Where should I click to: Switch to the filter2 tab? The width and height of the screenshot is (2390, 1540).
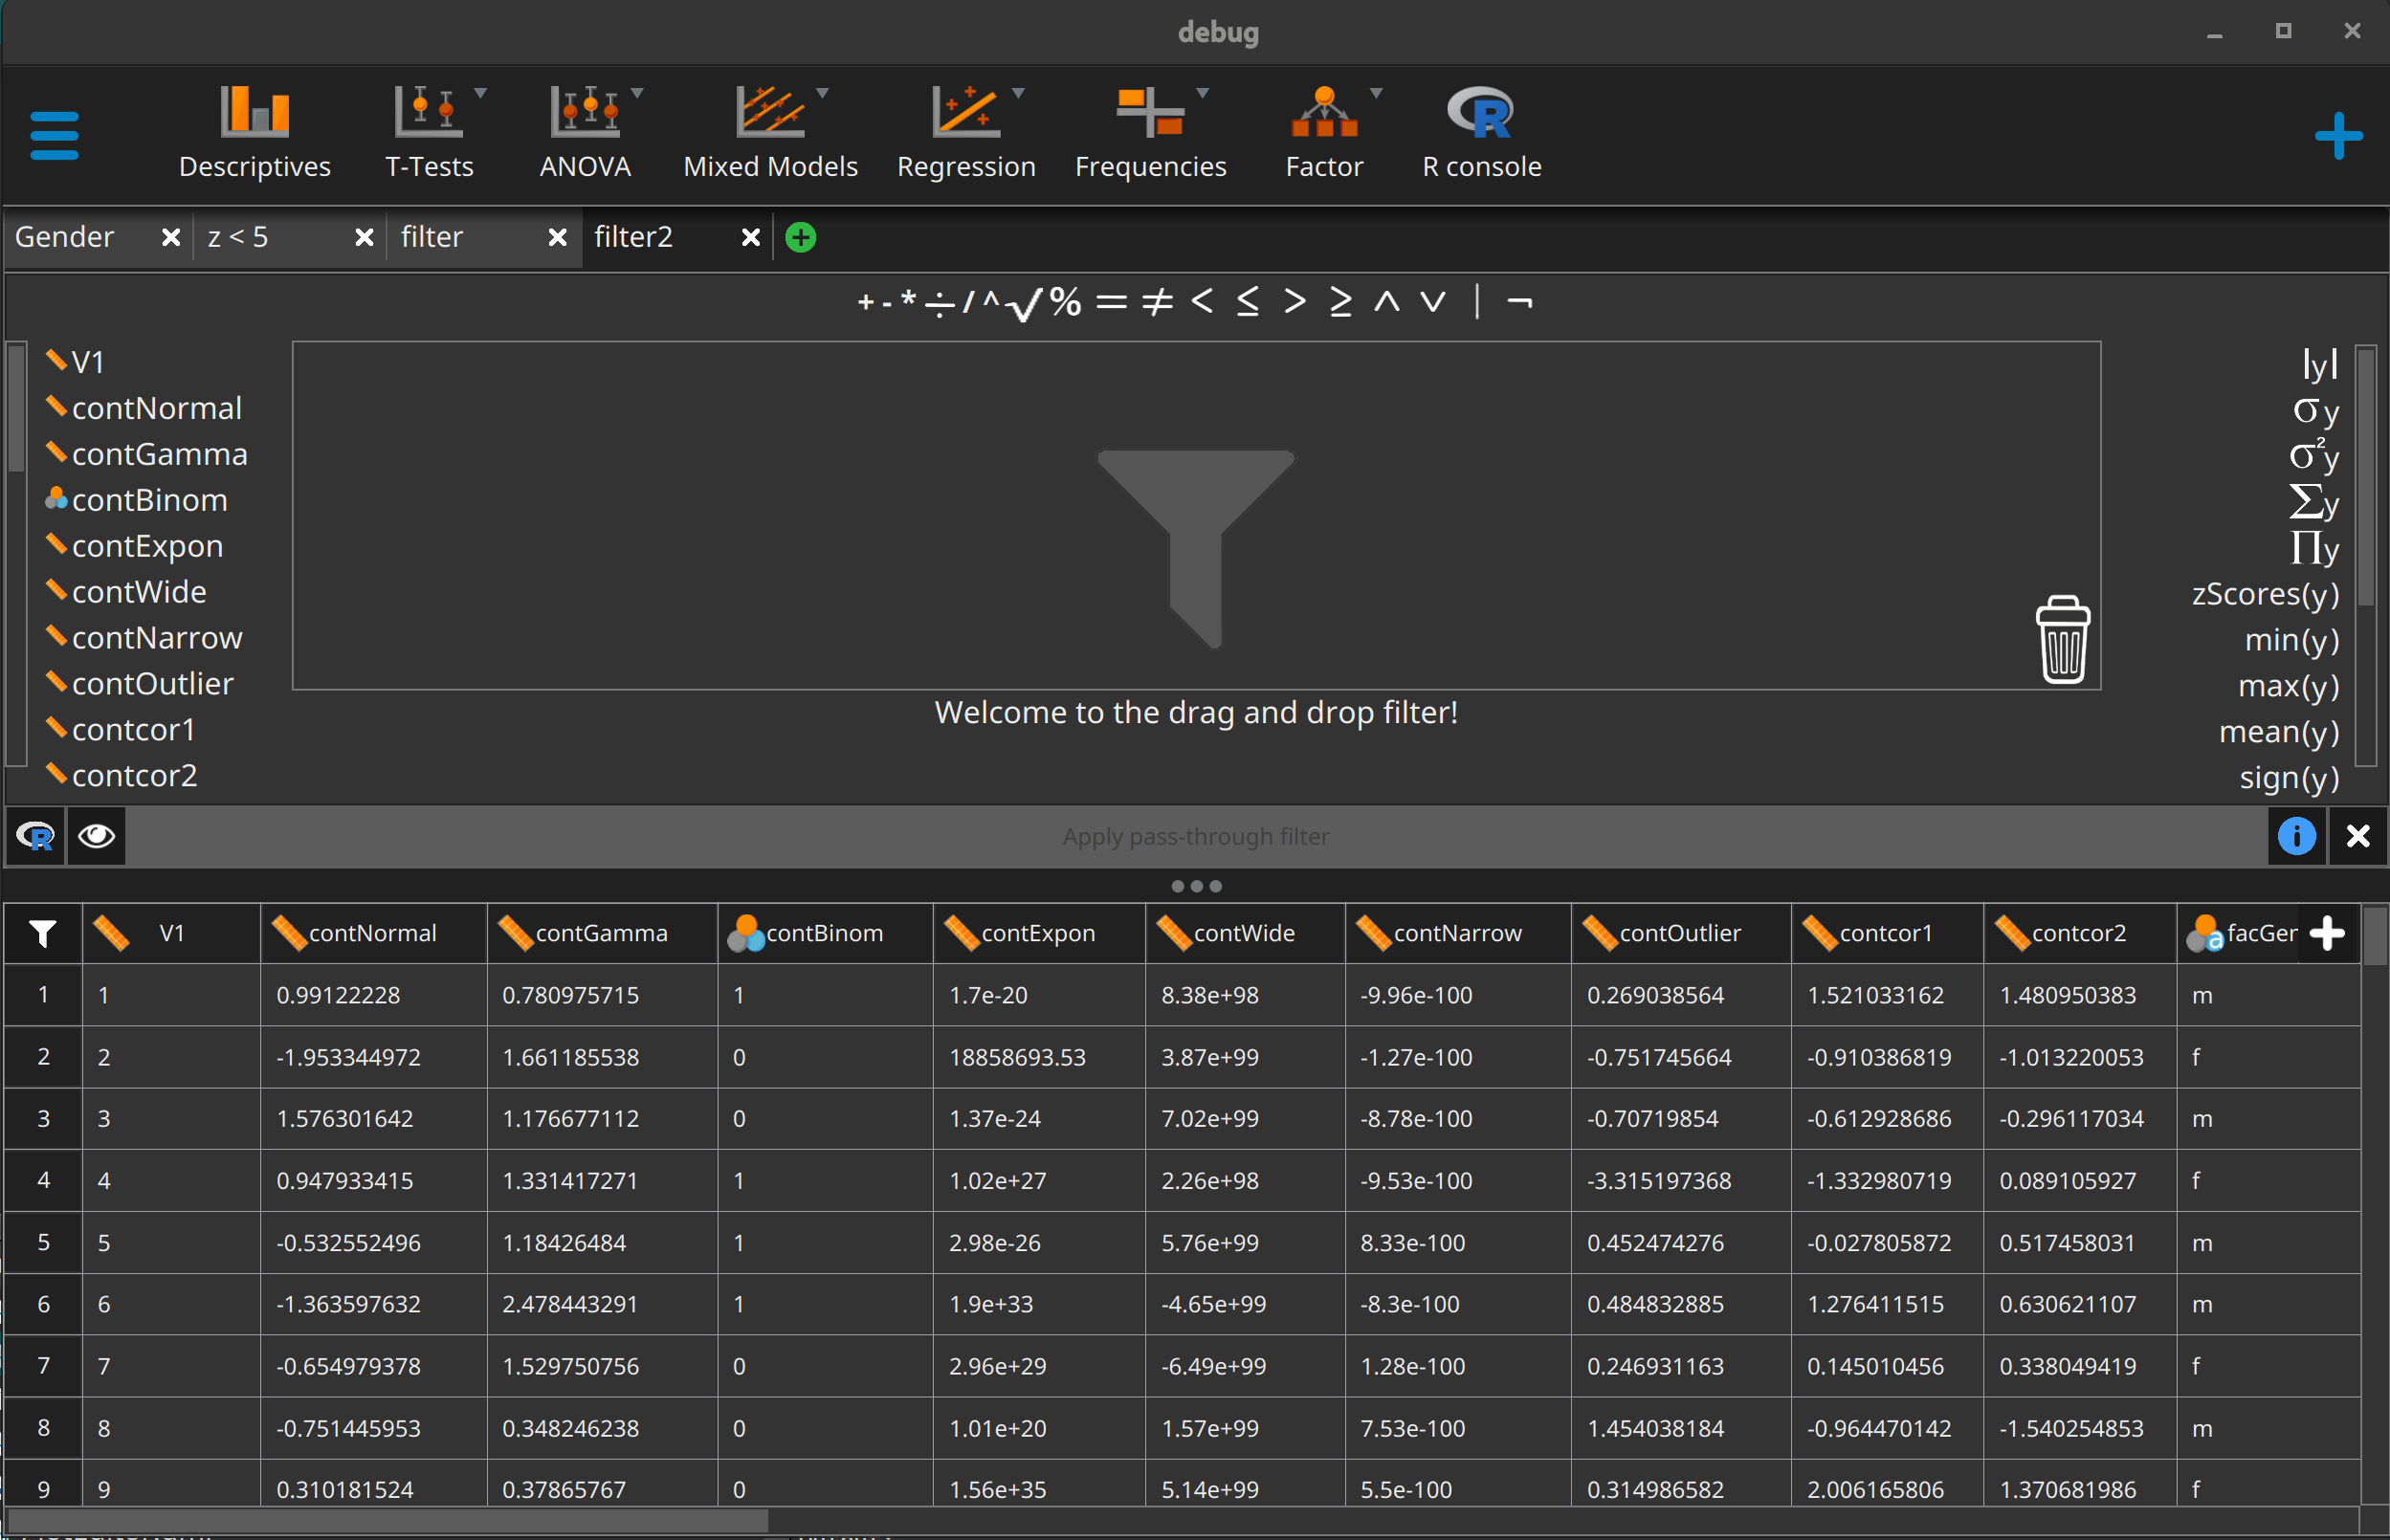click(634, 237)
